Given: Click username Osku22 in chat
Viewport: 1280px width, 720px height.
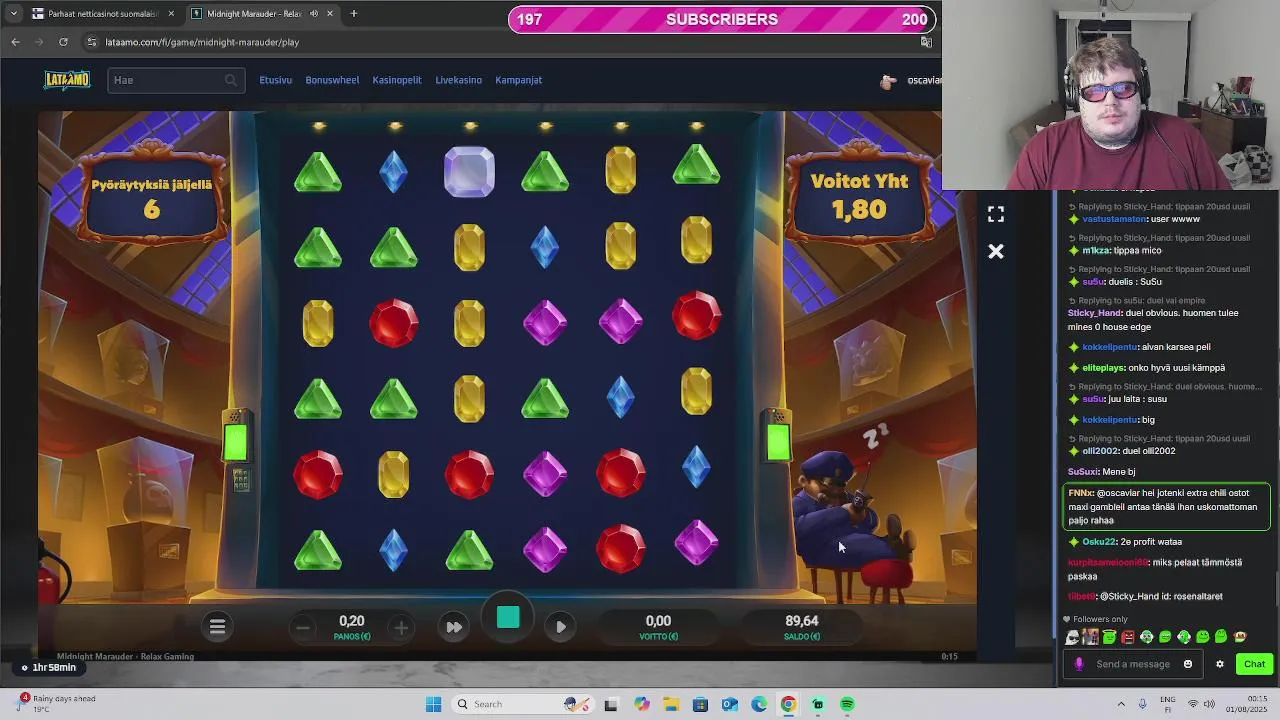Looking at the screenshot, I should [x=1098, y=542].
